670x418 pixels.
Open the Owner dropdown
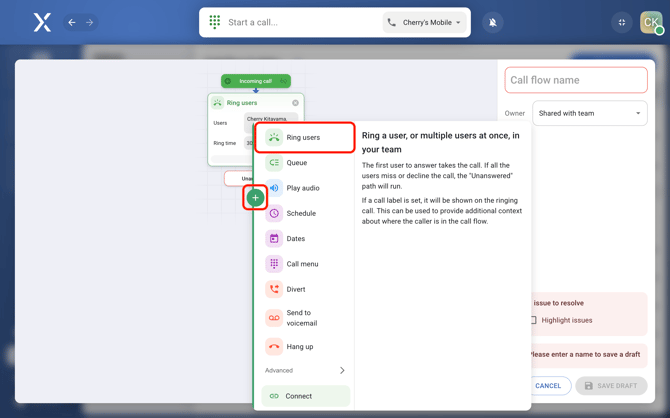589,113
